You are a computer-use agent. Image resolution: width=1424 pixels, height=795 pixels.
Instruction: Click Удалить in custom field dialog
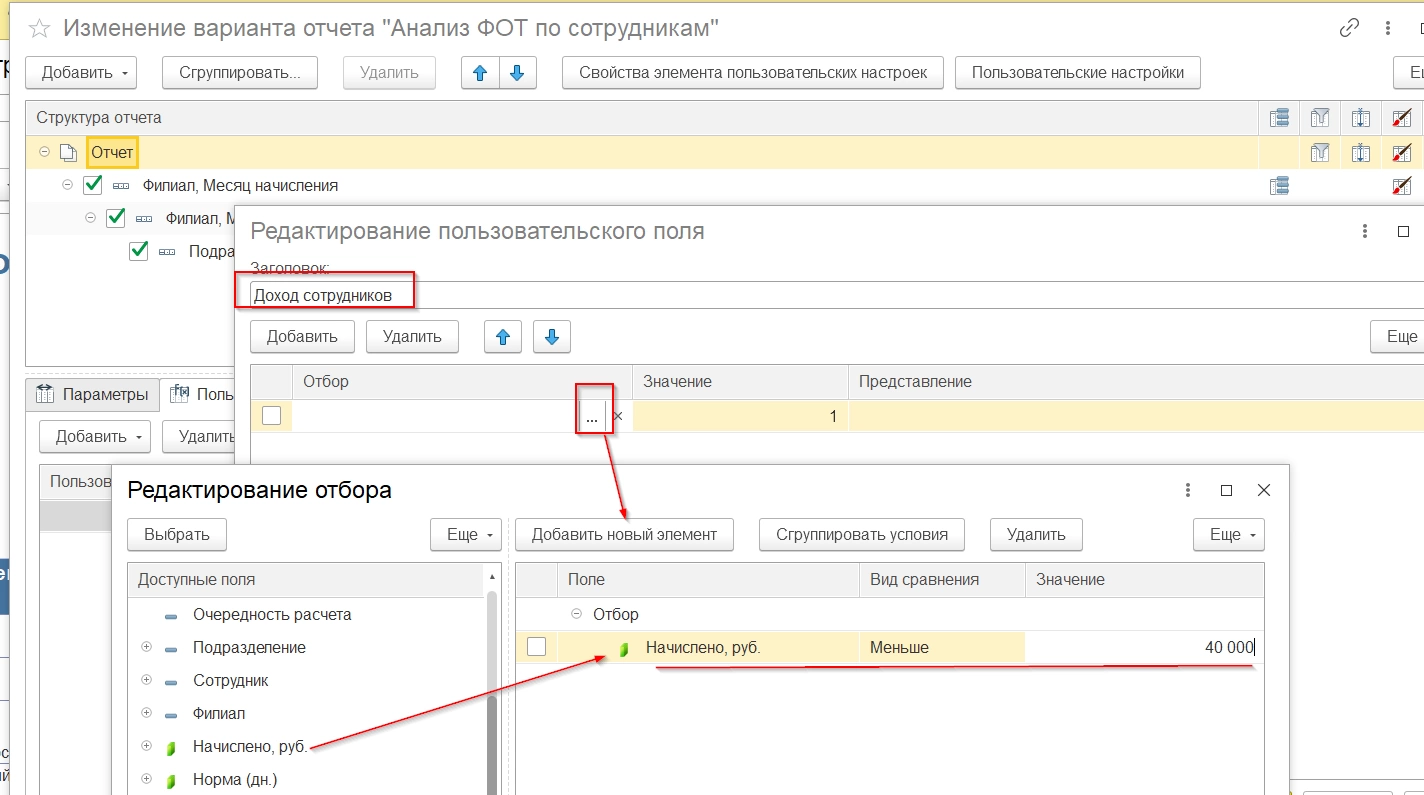point(412,337)
